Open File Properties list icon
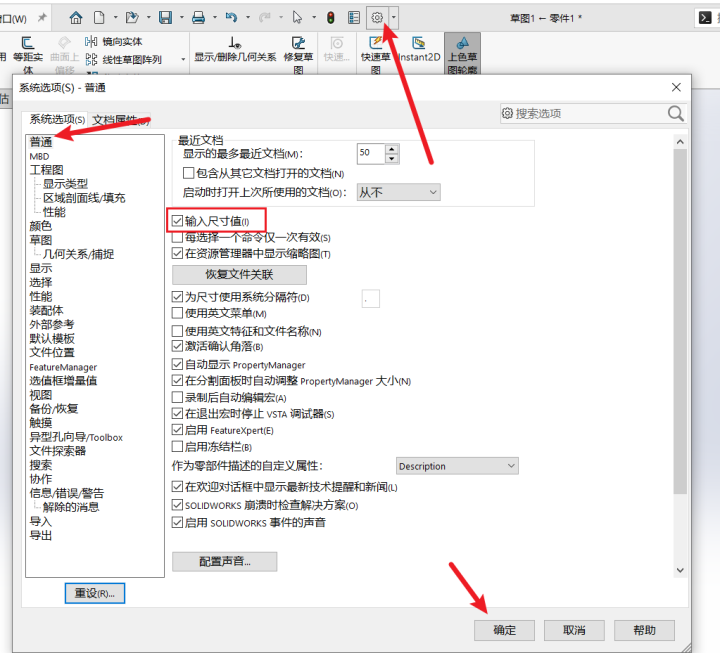The image size is (720, 653). (x=354, y=18)
